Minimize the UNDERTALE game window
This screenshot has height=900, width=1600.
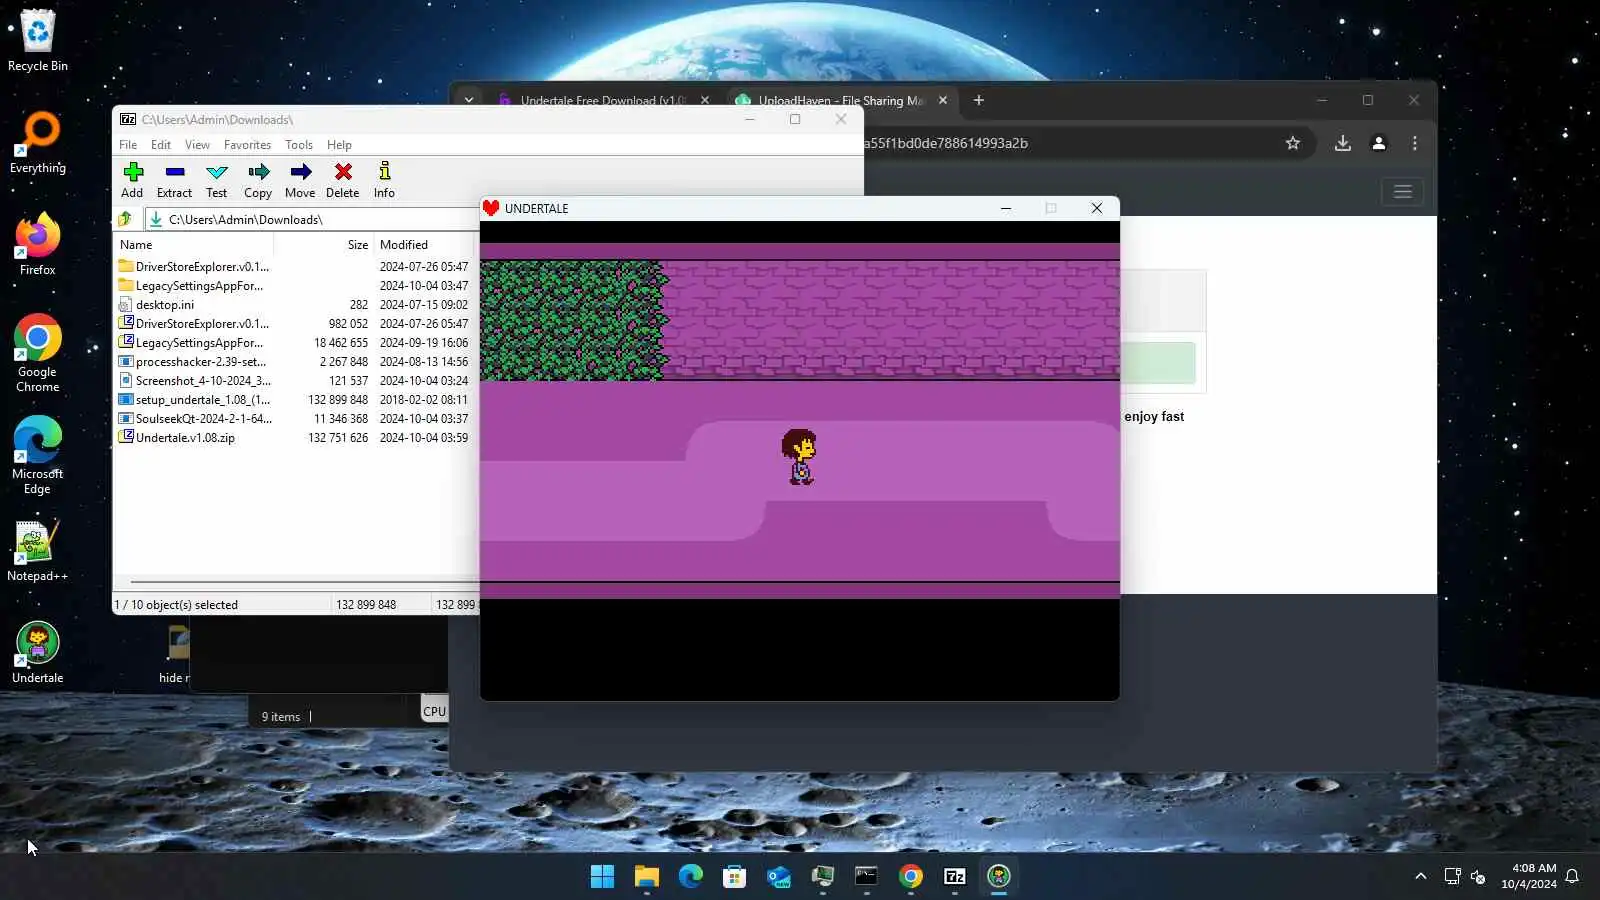tap(1006, 208)
